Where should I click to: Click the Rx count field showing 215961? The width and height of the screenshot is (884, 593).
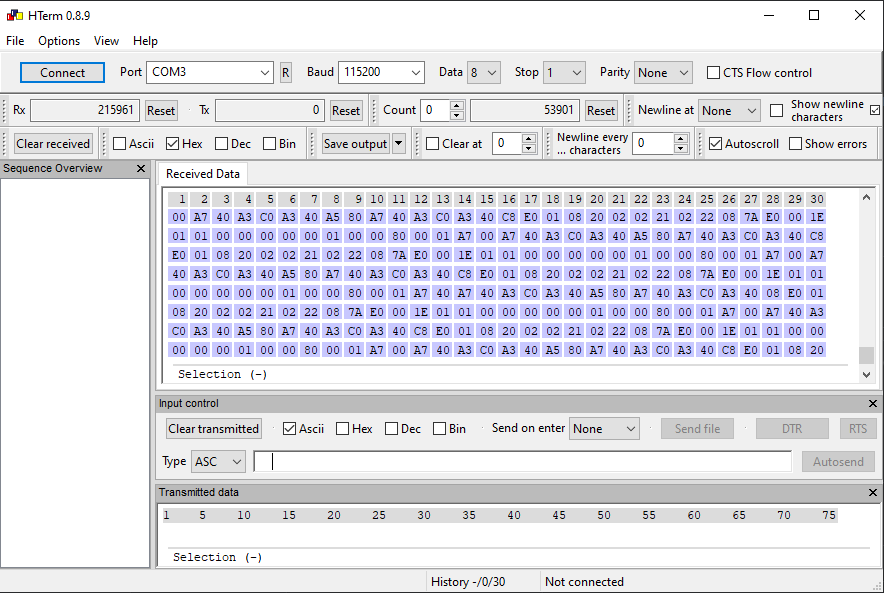[x=85, y=110]
